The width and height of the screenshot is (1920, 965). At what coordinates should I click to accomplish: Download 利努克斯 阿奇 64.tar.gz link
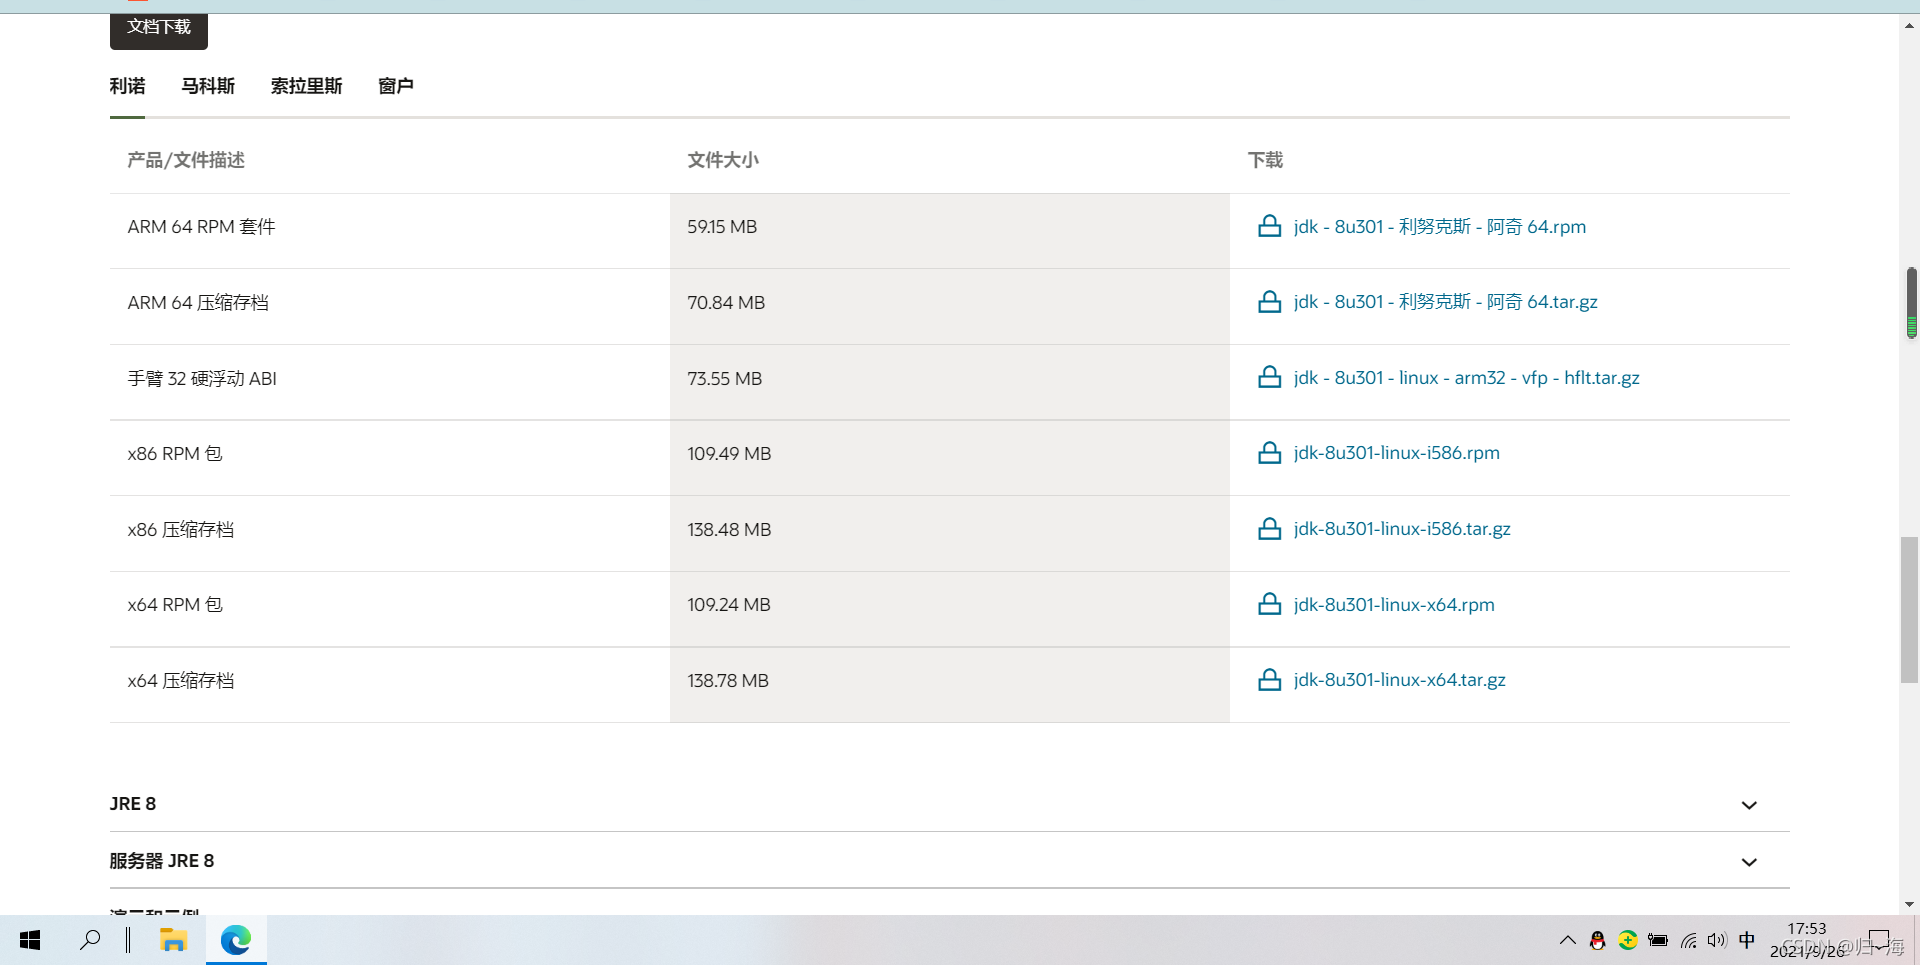pyautogui.click(x=1445, y=302)
